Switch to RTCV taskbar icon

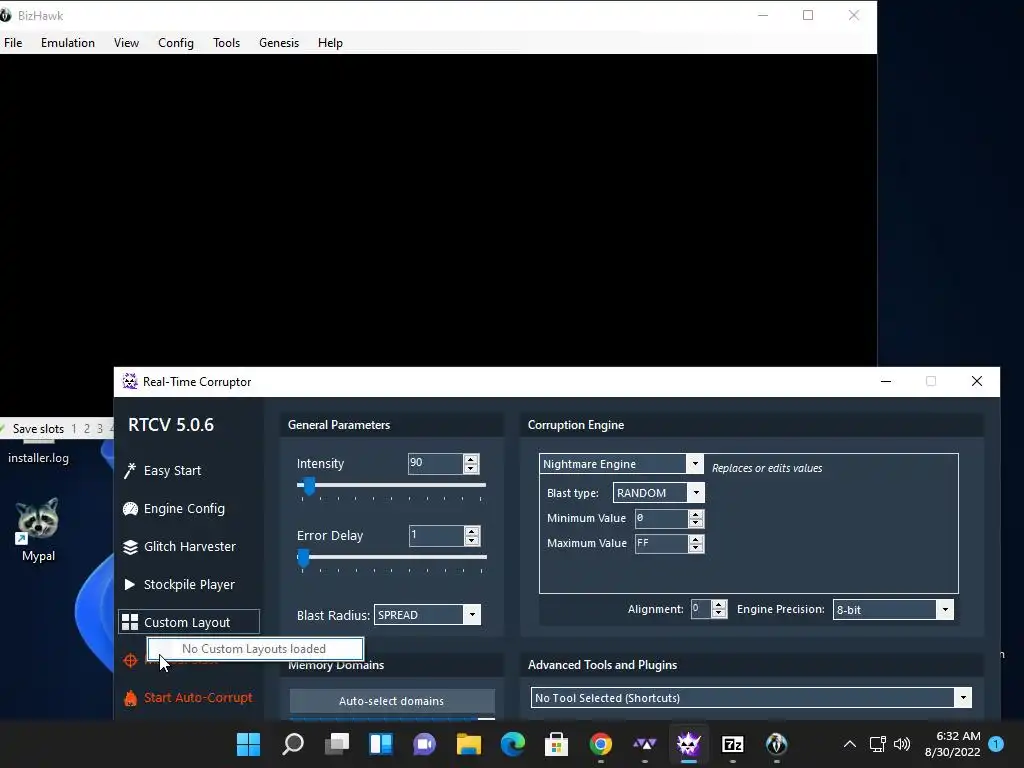coord(688,744)
